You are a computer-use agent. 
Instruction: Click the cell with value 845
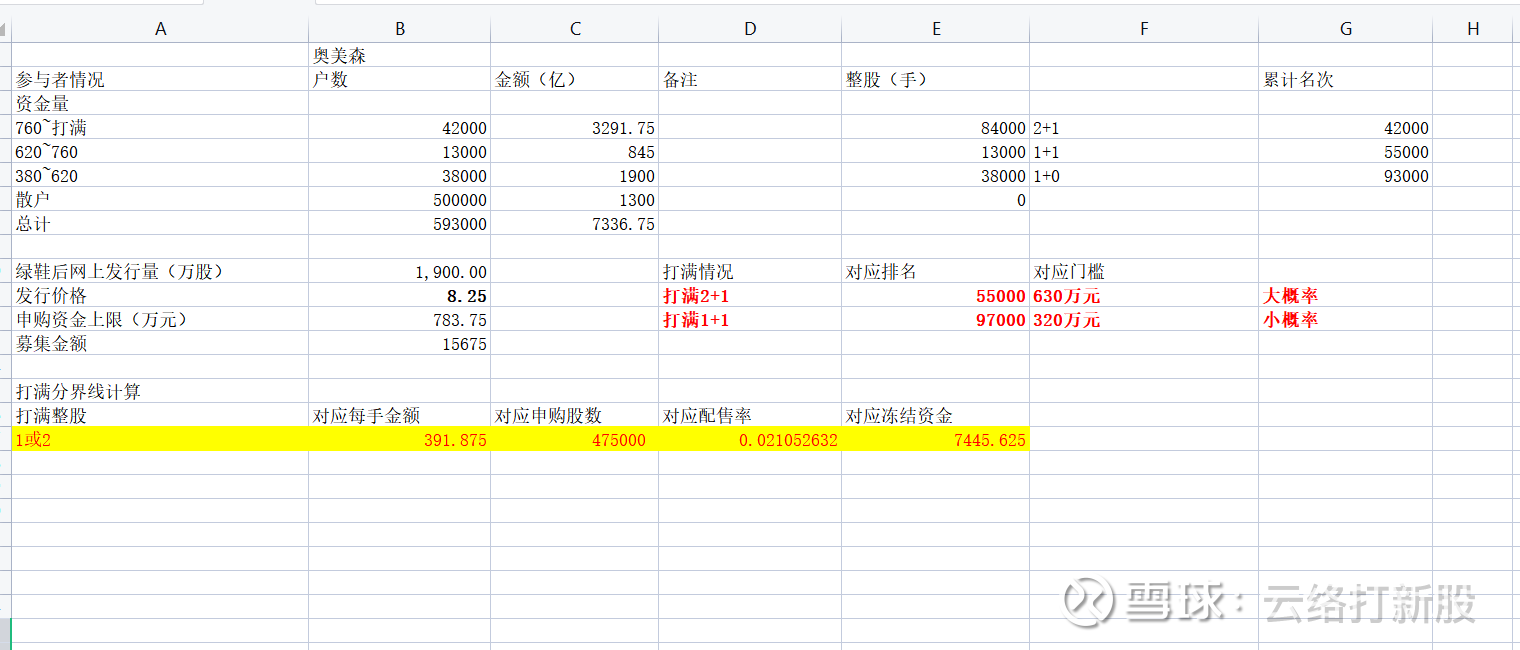(575, 151)
